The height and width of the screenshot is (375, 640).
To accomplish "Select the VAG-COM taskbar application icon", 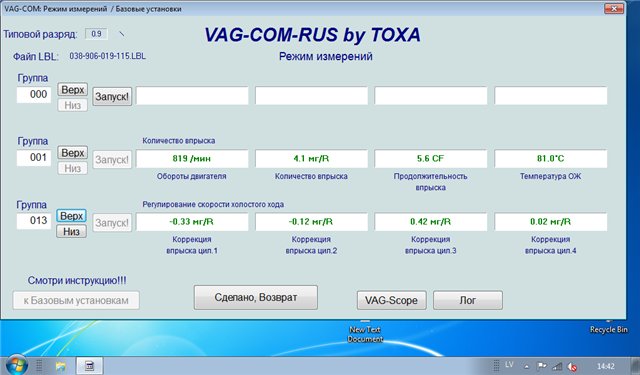I will pyautogui.click(x=89, y=366).
